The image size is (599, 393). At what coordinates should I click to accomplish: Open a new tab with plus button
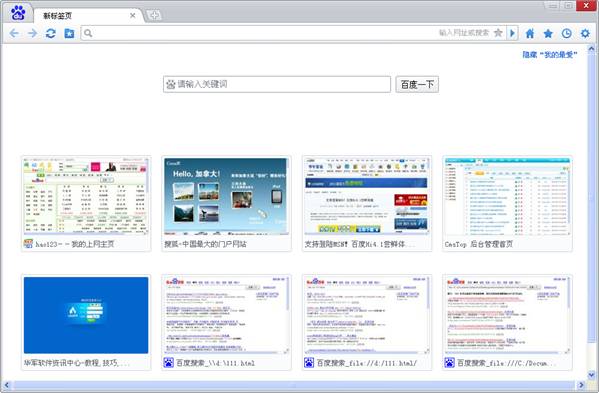click(x=154, y=15)
